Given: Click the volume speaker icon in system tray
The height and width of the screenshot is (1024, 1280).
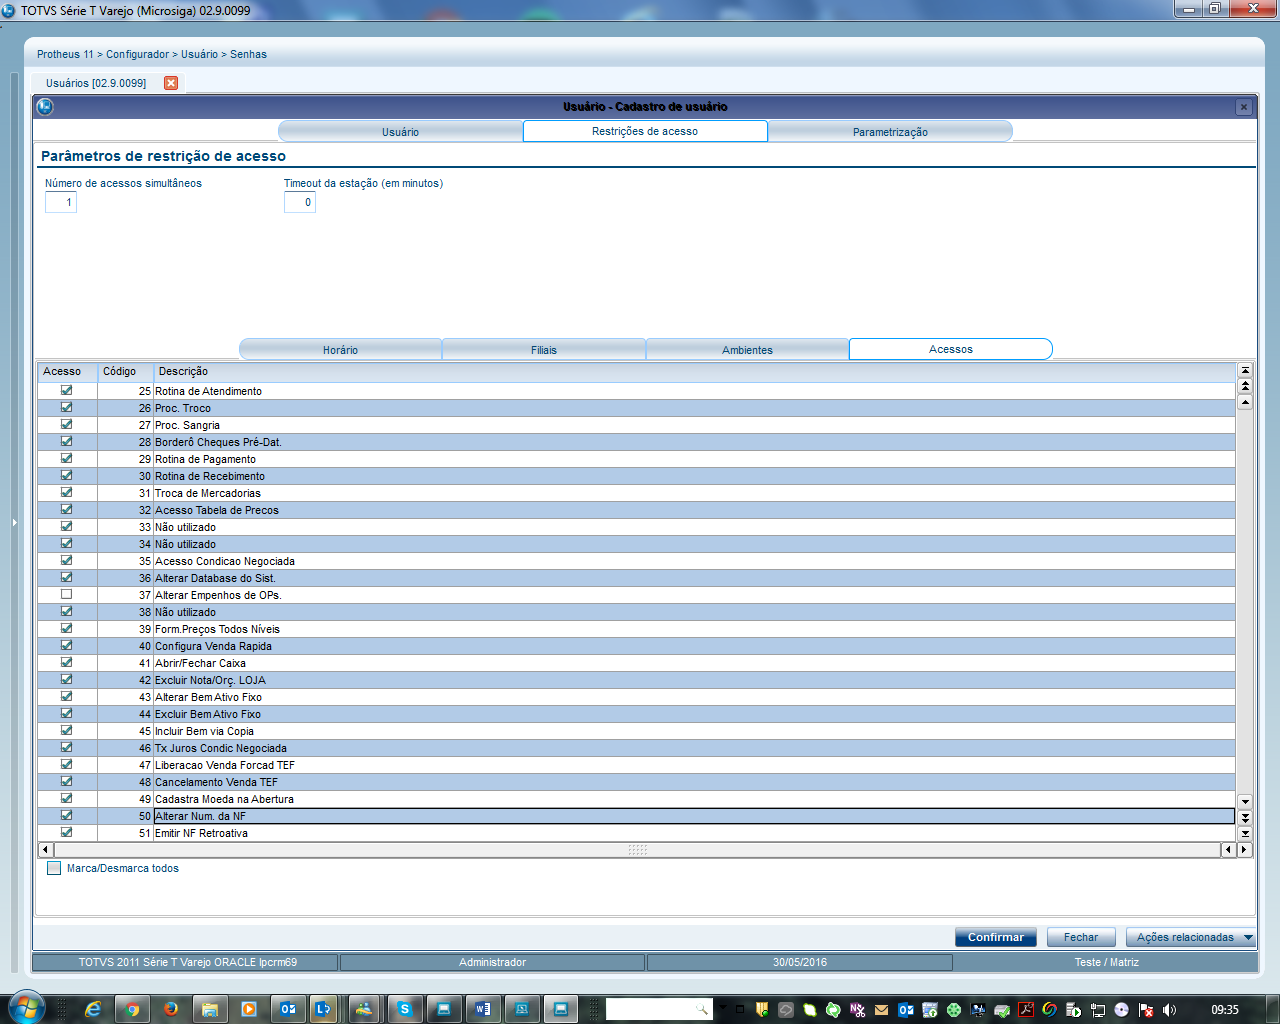Looking at the screenshot, I should coord(1169,1010).
